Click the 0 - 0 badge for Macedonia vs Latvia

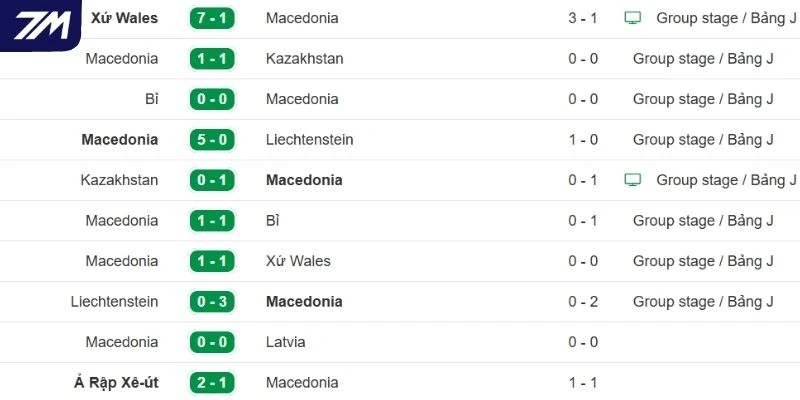(212, 342)
